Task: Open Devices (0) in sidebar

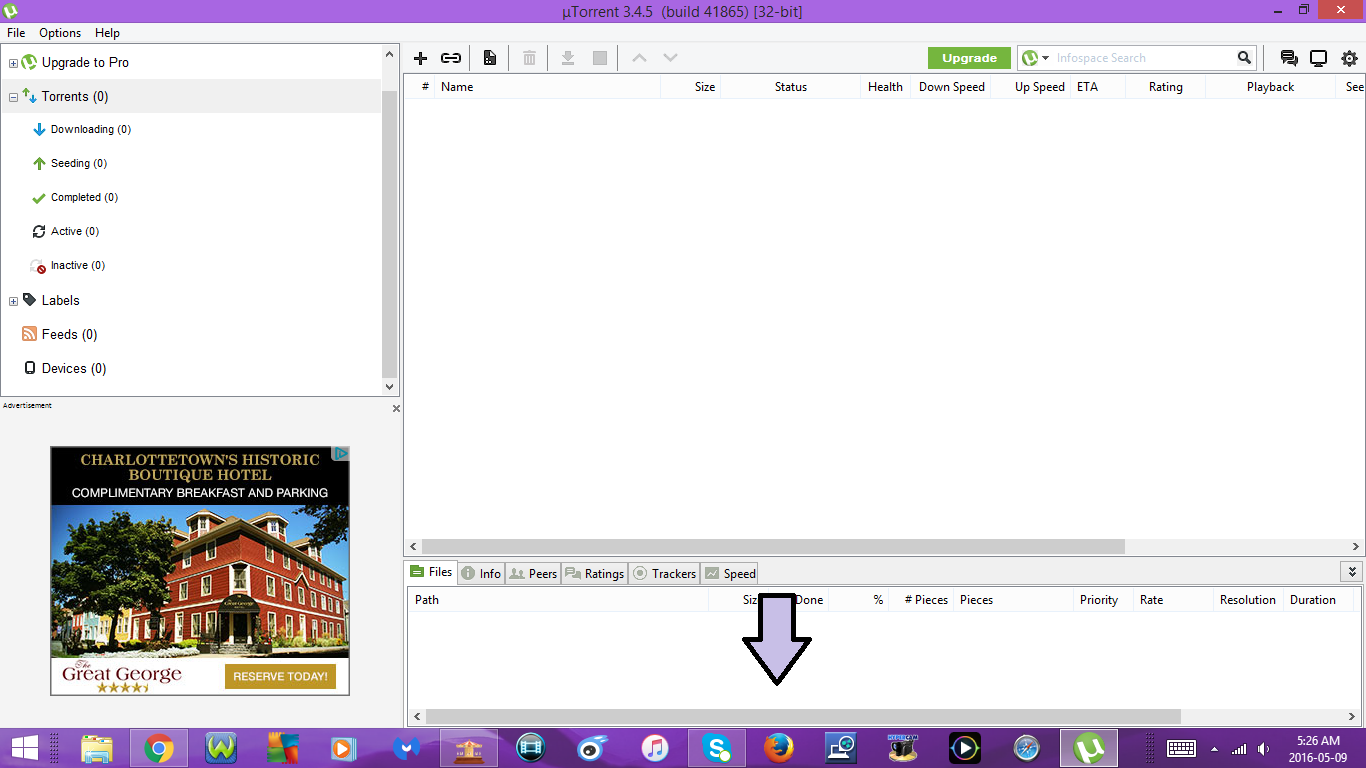Action: point(74,369)
